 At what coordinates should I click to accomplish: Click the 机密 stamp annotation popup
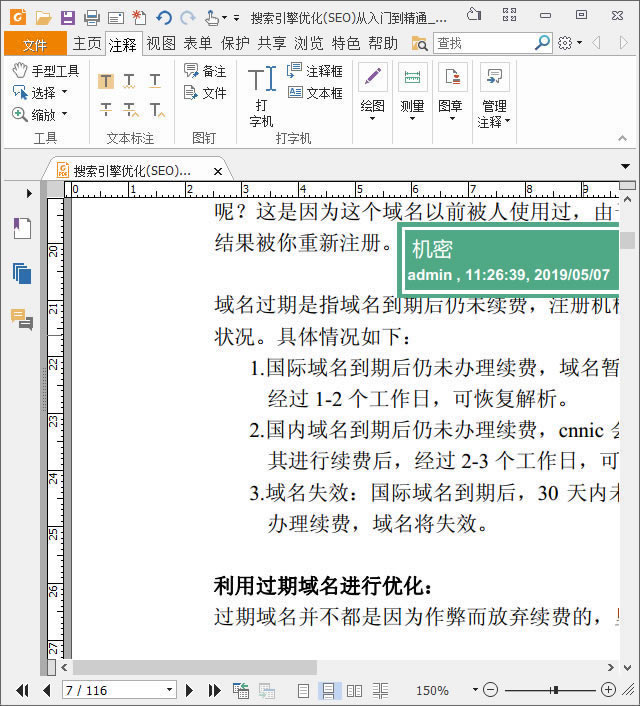pyautogui.click(x=510, y=261)
